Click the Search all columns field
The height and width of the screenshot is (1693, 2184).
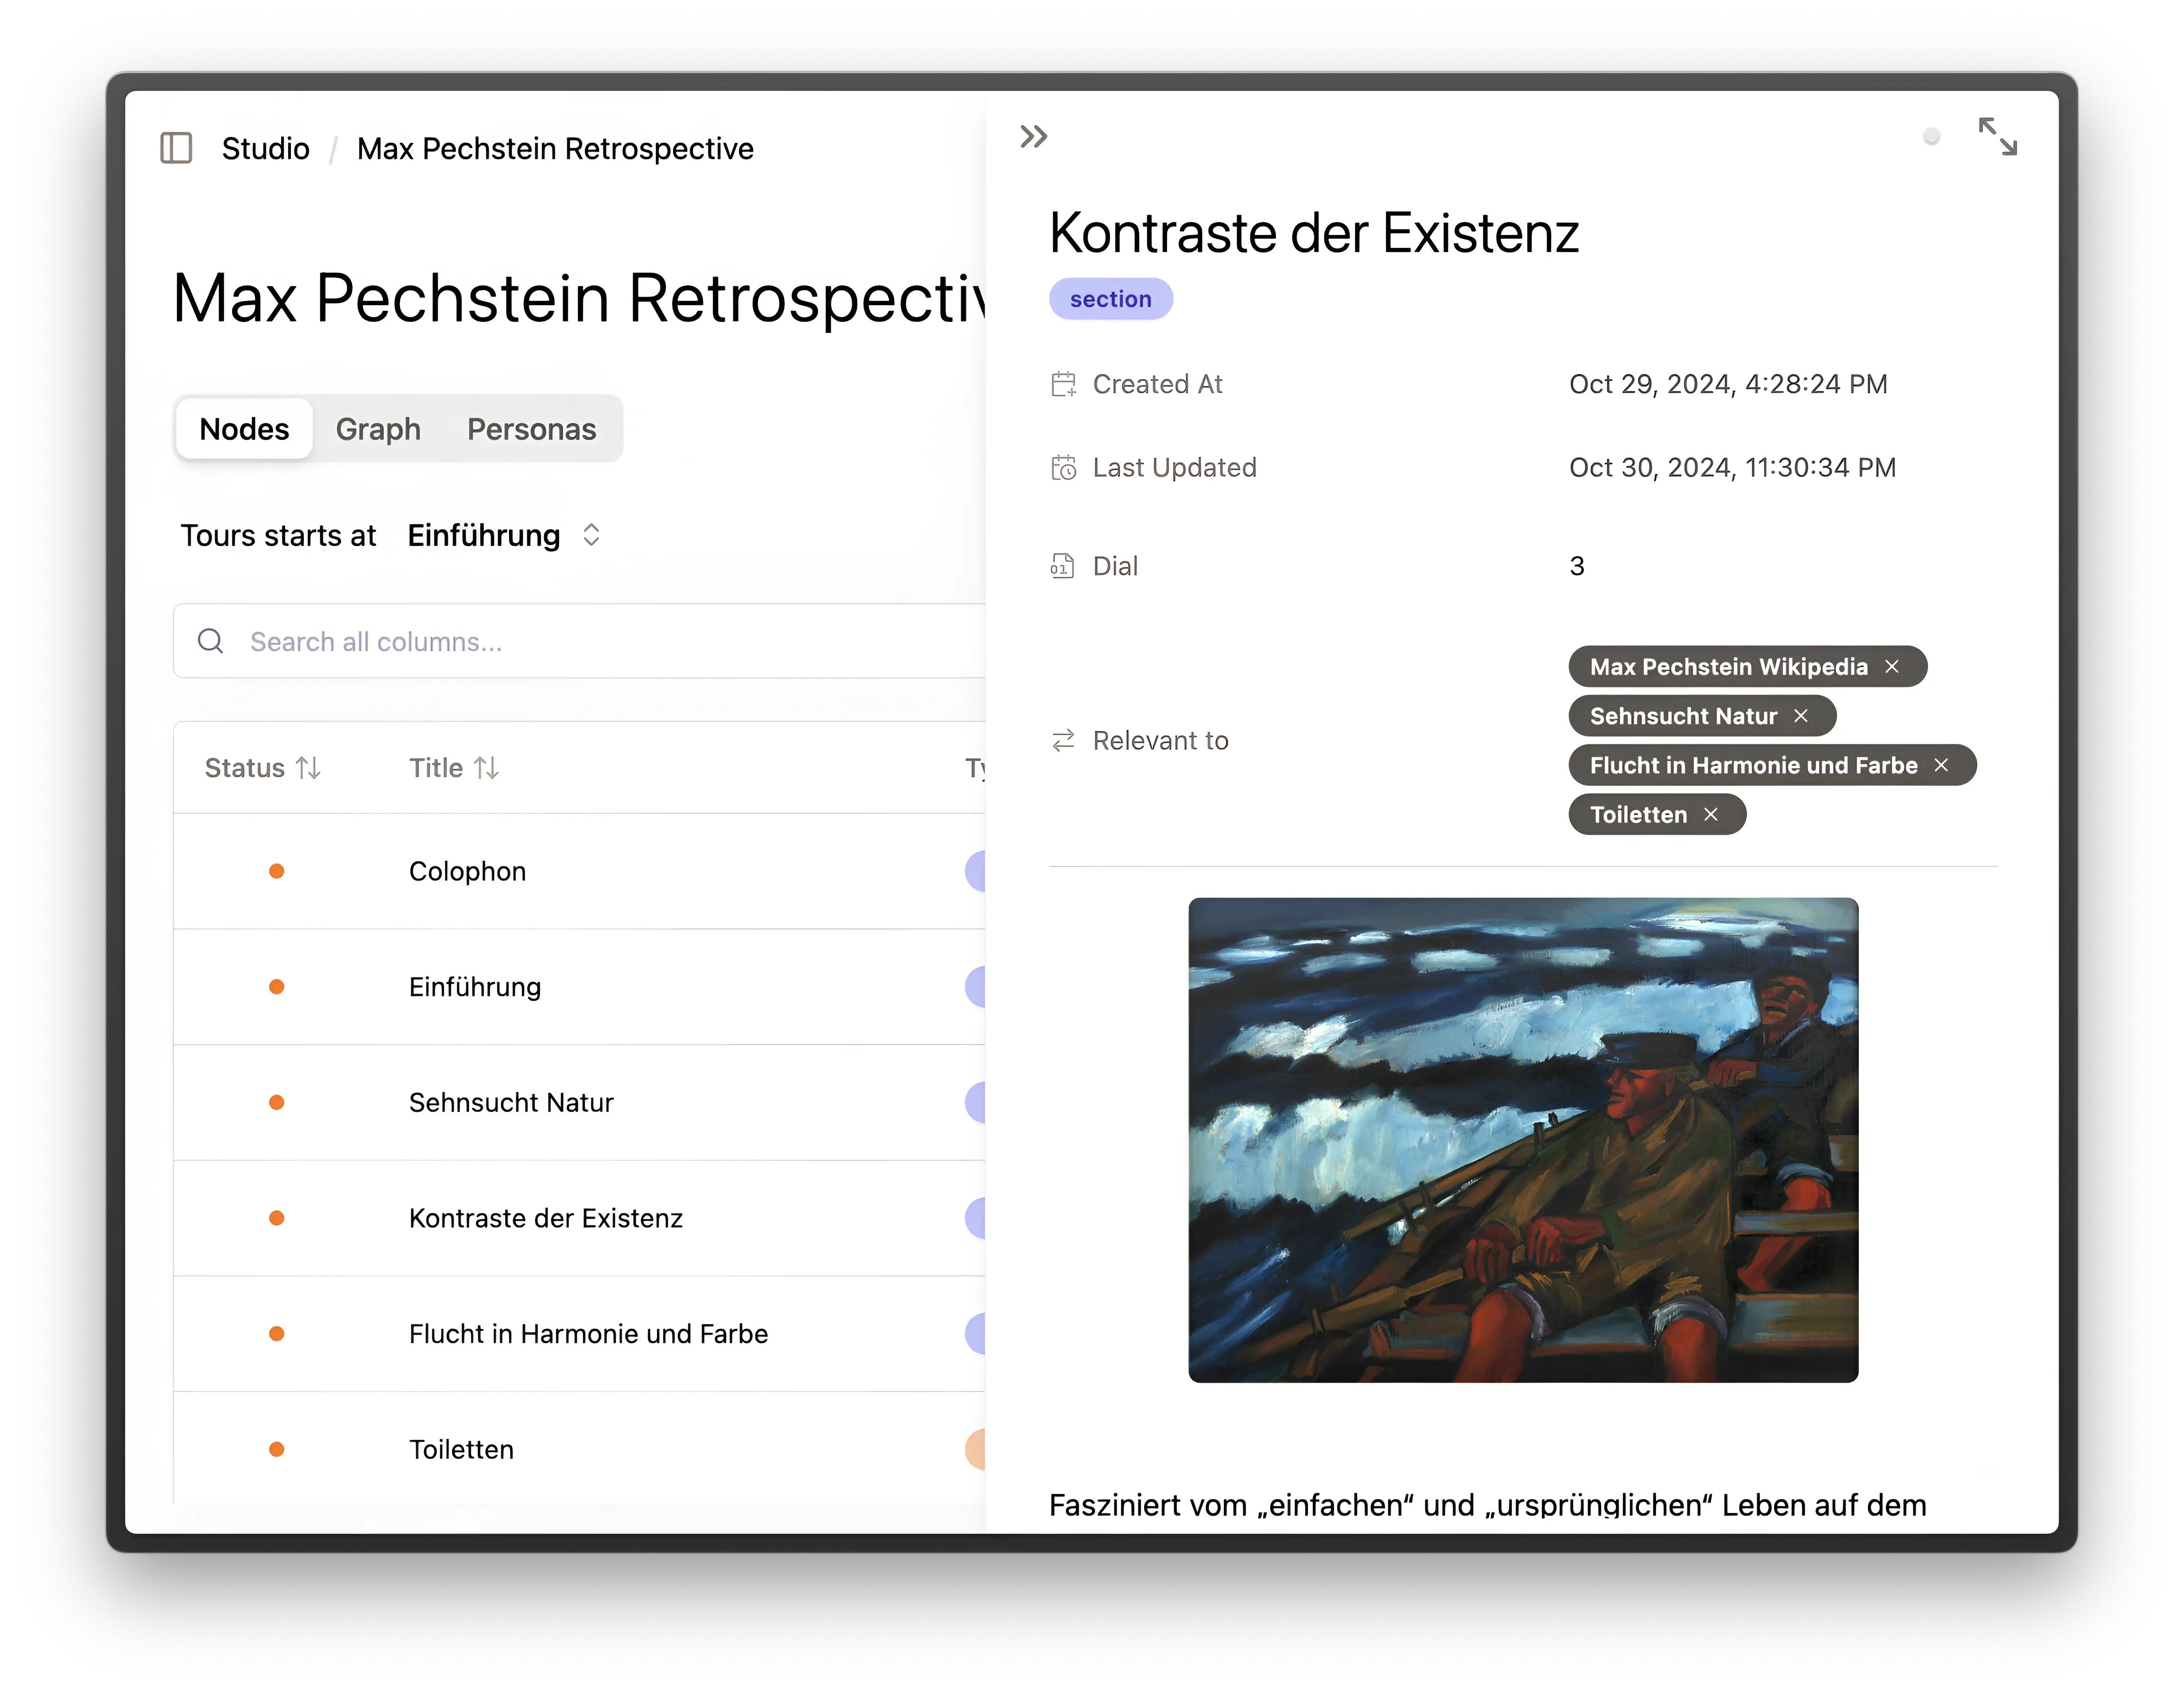click(580, 641)
